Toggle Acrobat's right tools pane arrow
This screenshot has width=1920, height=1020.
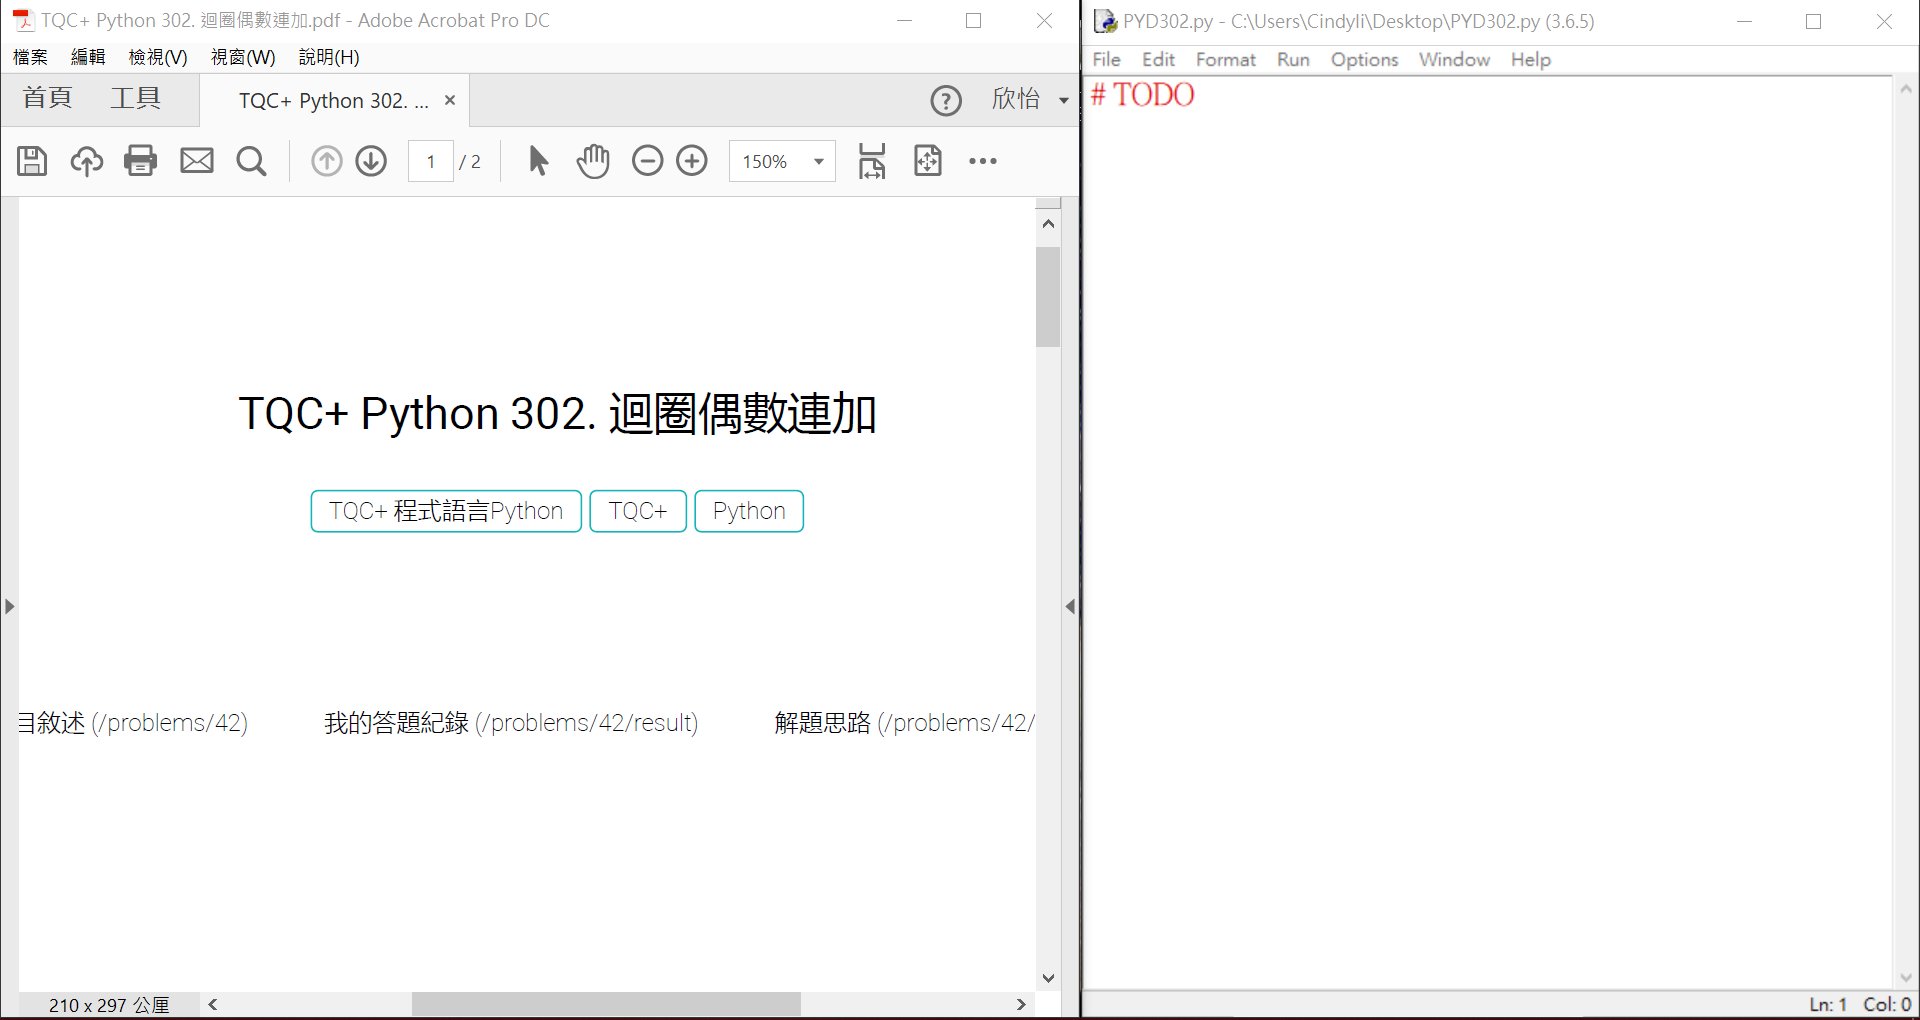click(x=1070, y=606)
